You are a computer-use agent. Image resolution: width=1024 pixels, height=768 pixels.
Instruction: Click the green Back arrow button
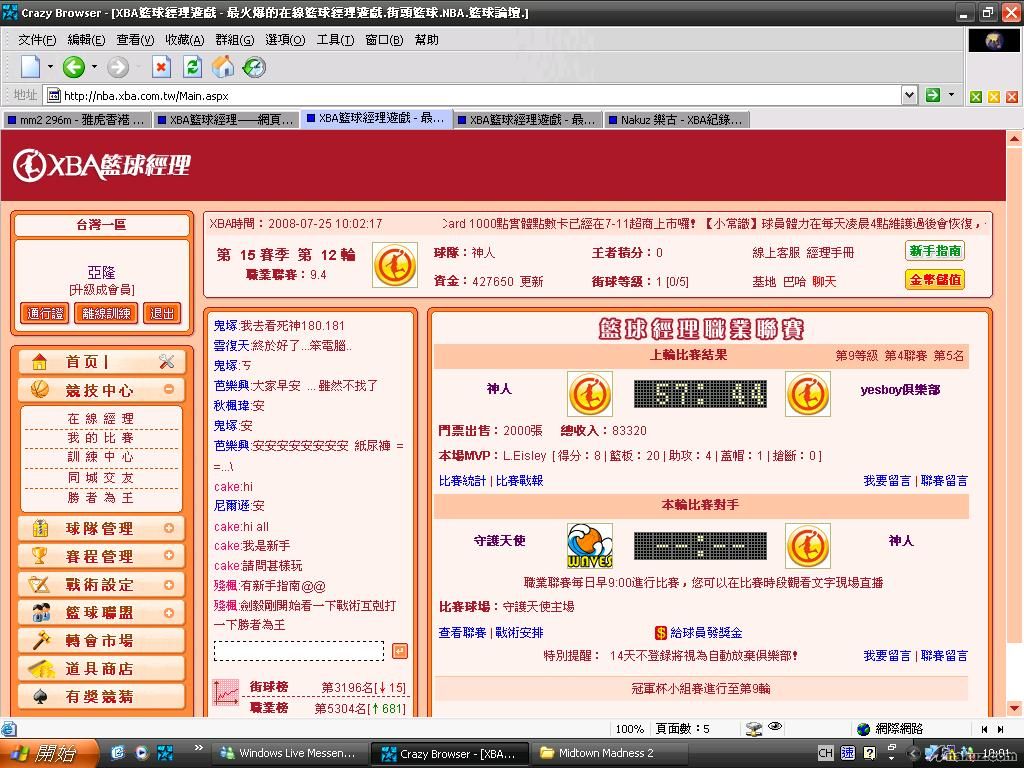pyautogui.click(x=73, y=67)
